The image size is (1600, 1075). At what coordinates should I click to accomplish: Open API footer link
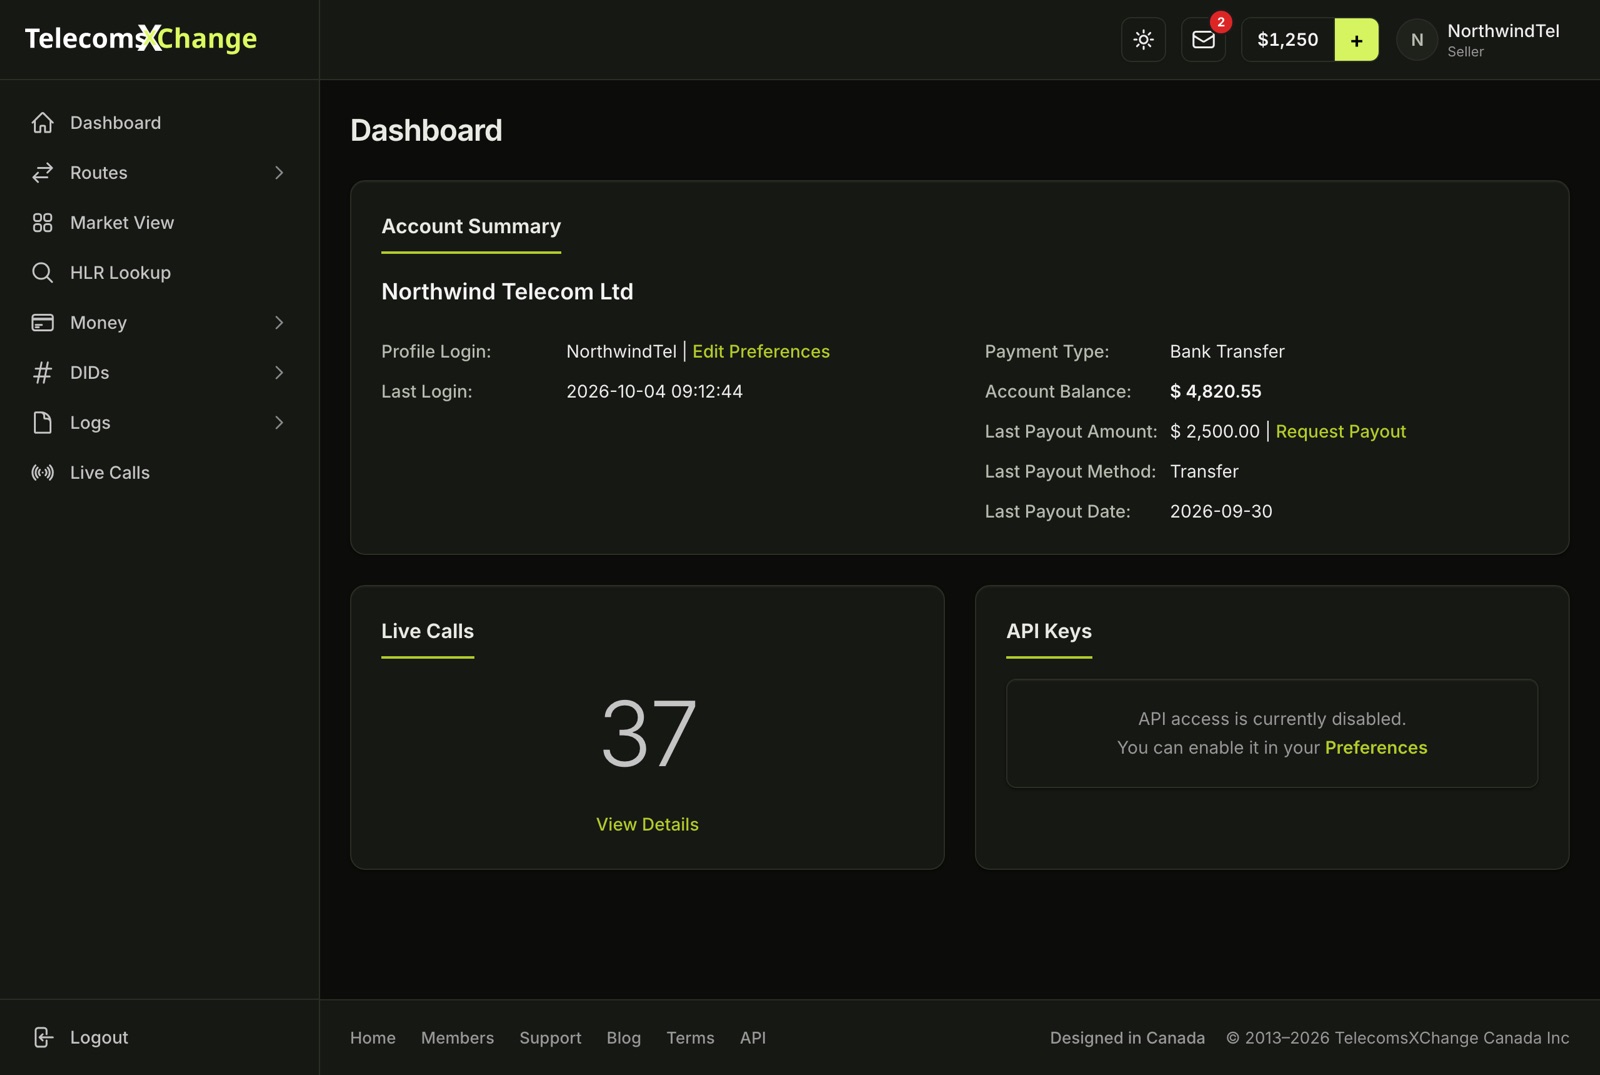pos(753,1038)
